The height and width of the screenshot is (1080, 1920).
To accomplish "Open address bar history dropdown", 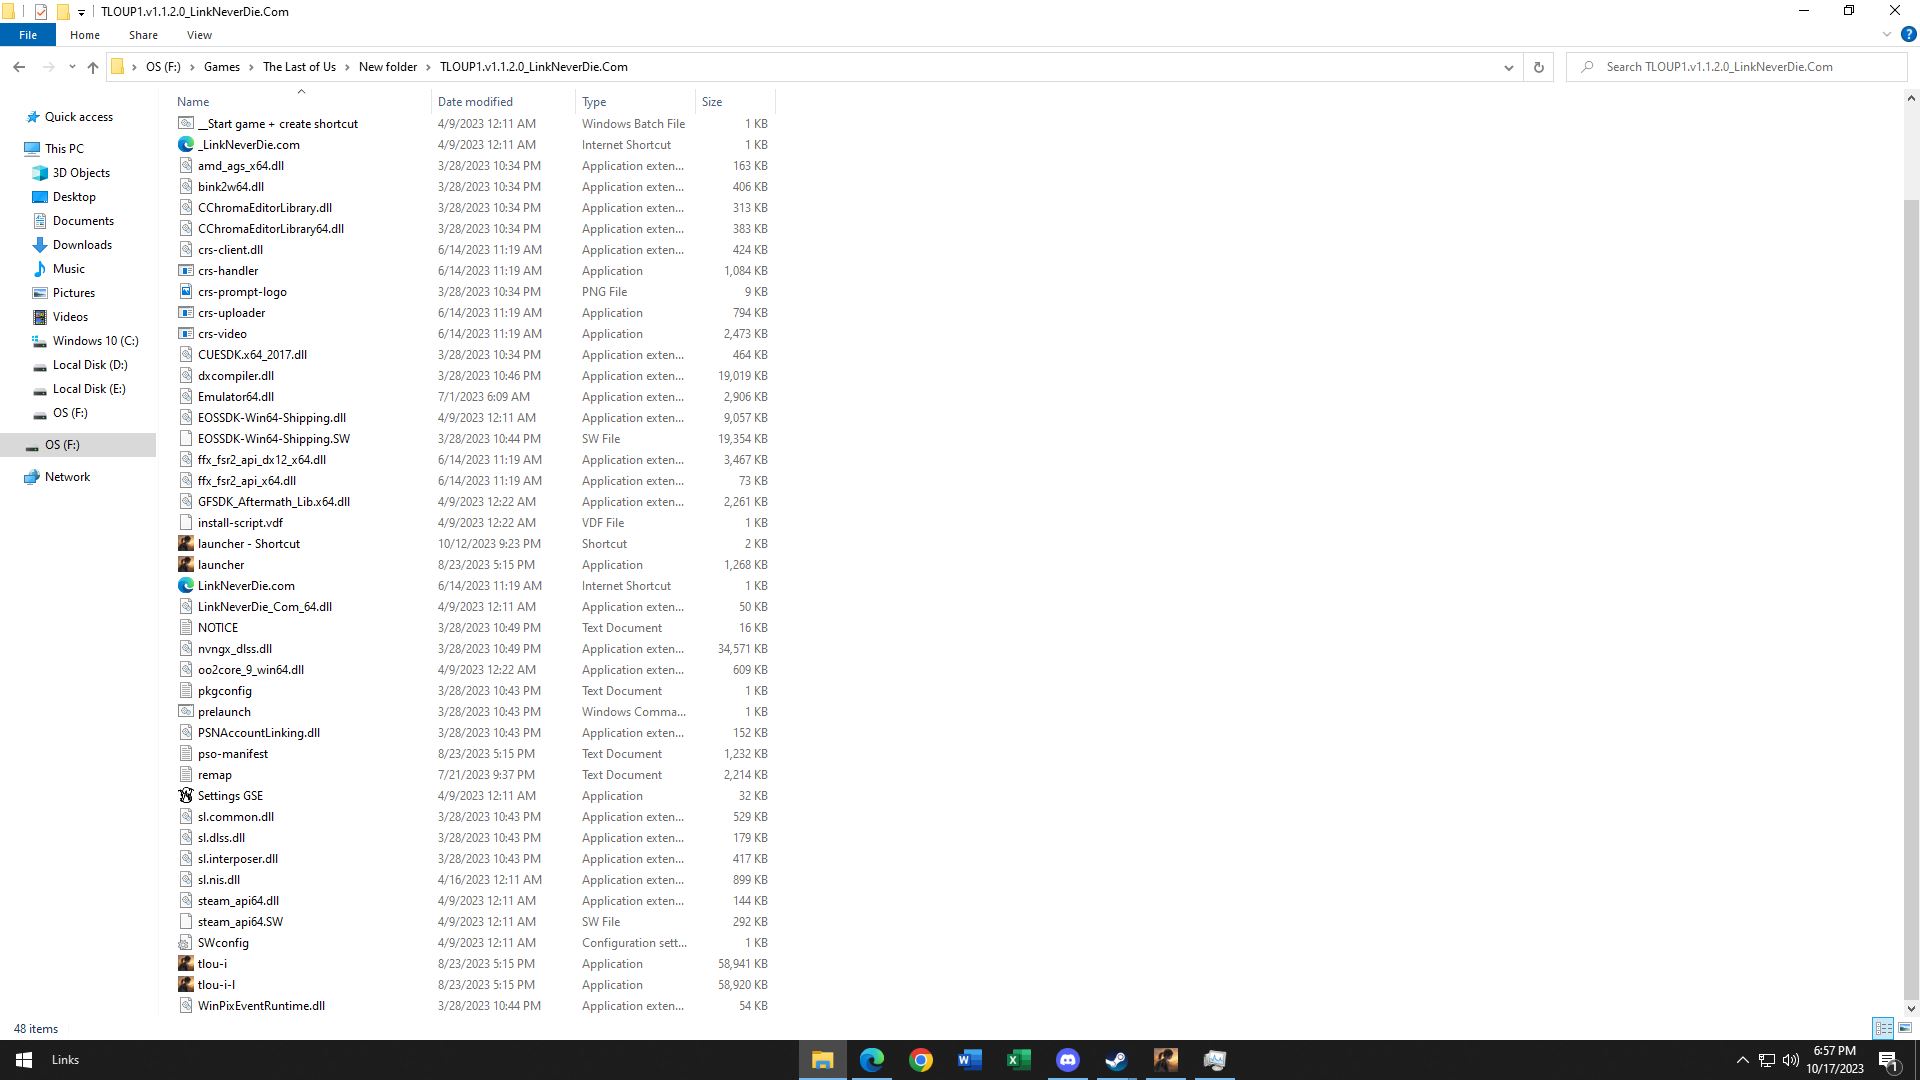I will tap(1508, 67).
